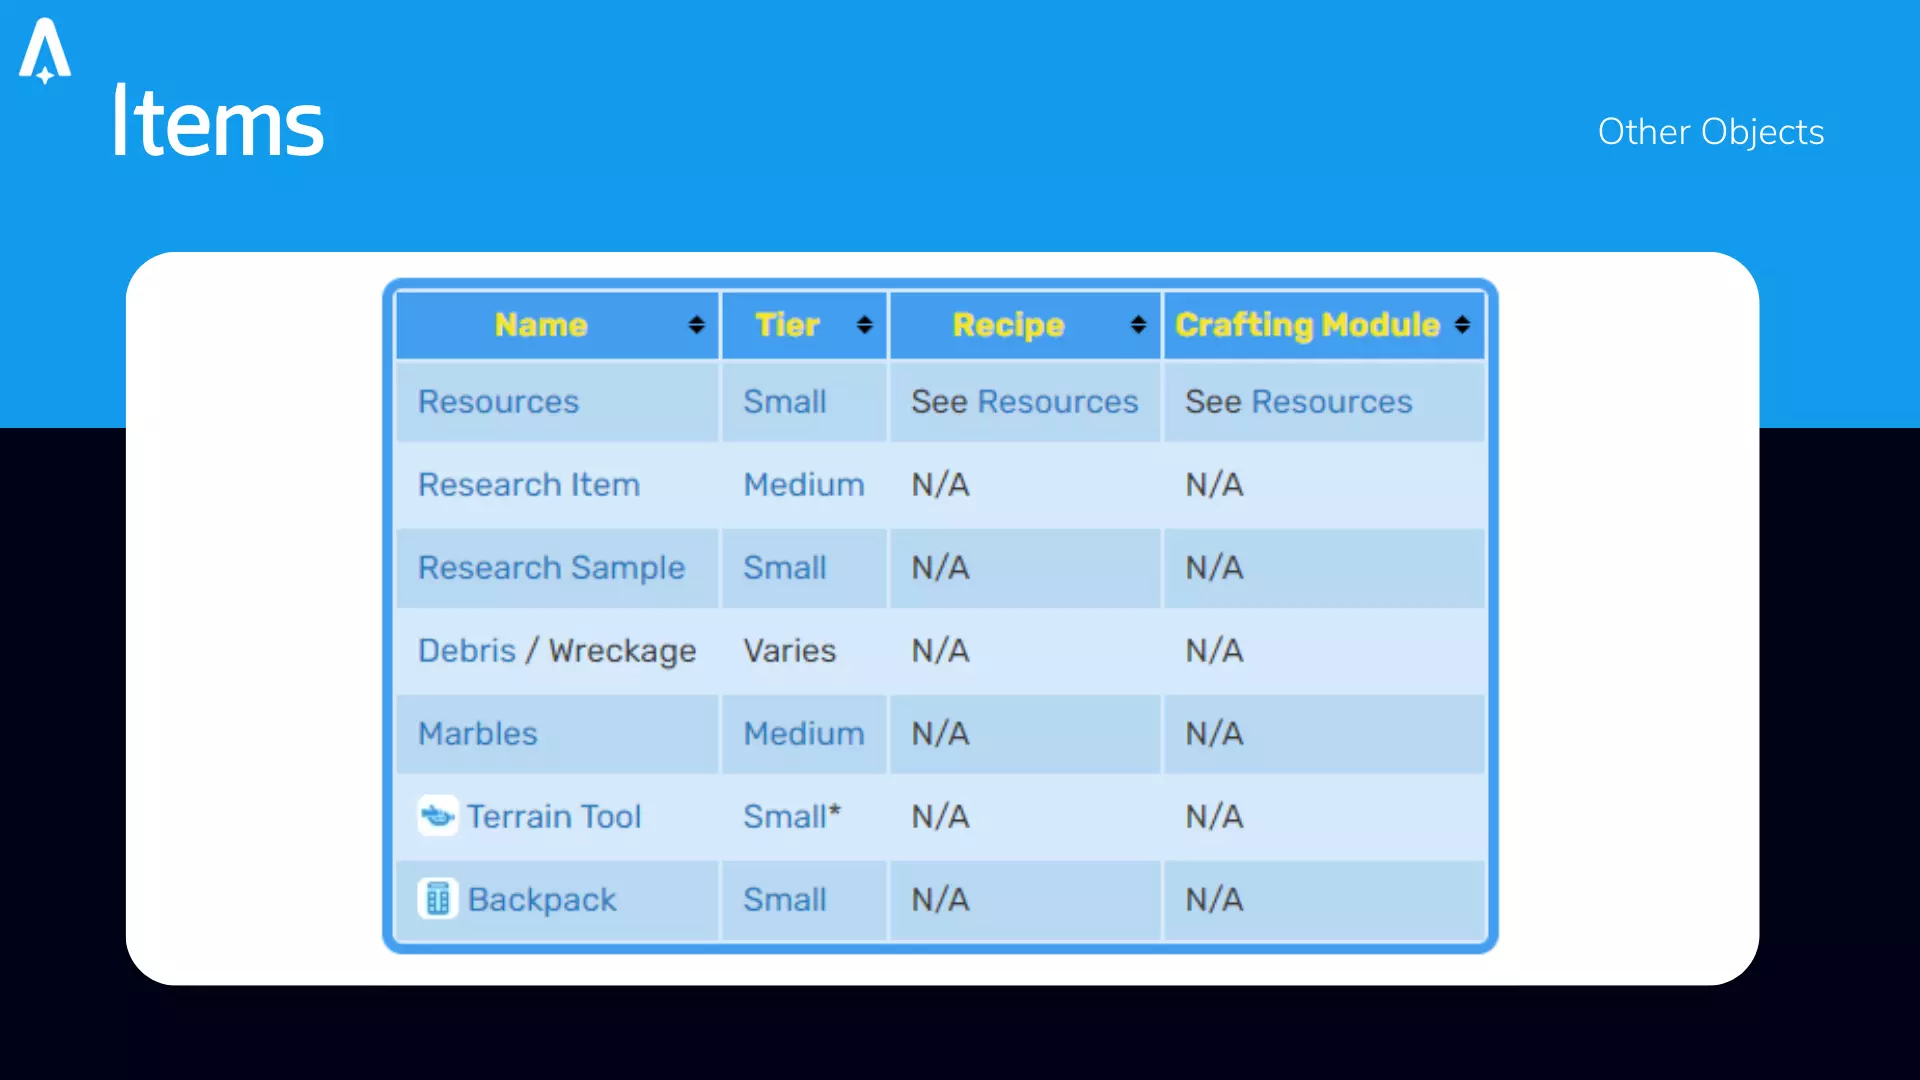Open the Backpack text link
The height and width of the screenshot is (1080, 1920).
pos(541,900)
